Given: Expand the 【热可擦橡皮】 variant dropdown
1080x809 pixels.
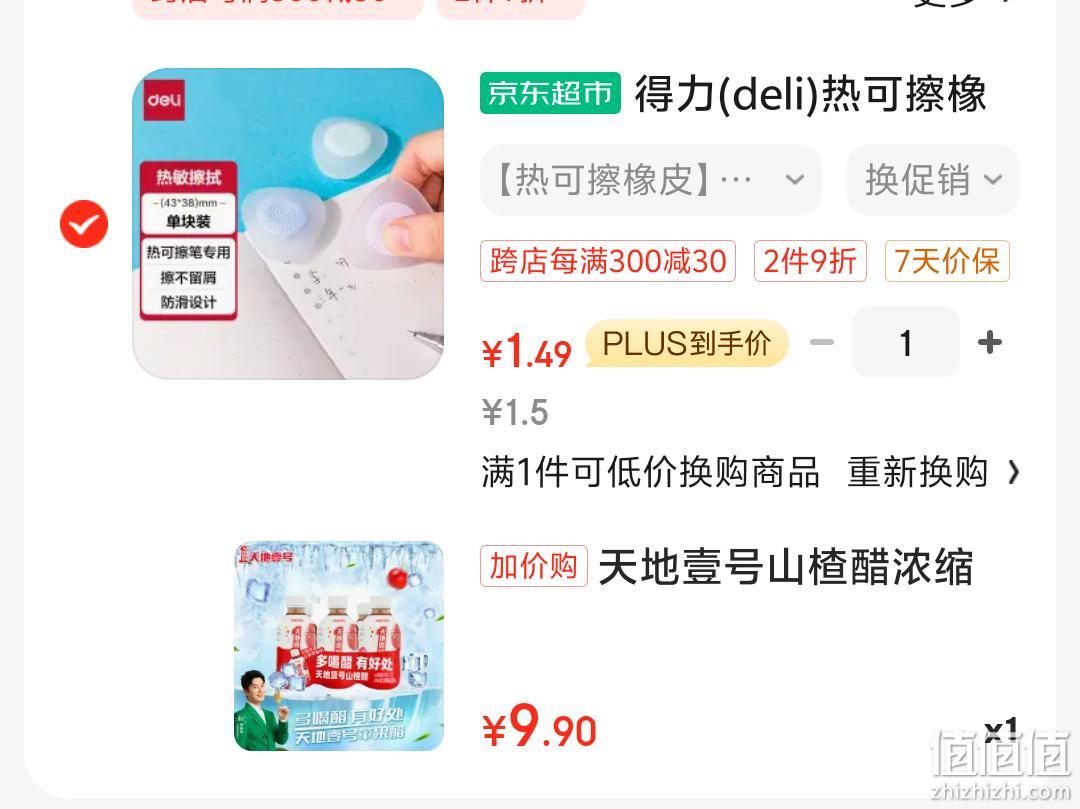Looking at the screenshot, I should coord(651,180).
